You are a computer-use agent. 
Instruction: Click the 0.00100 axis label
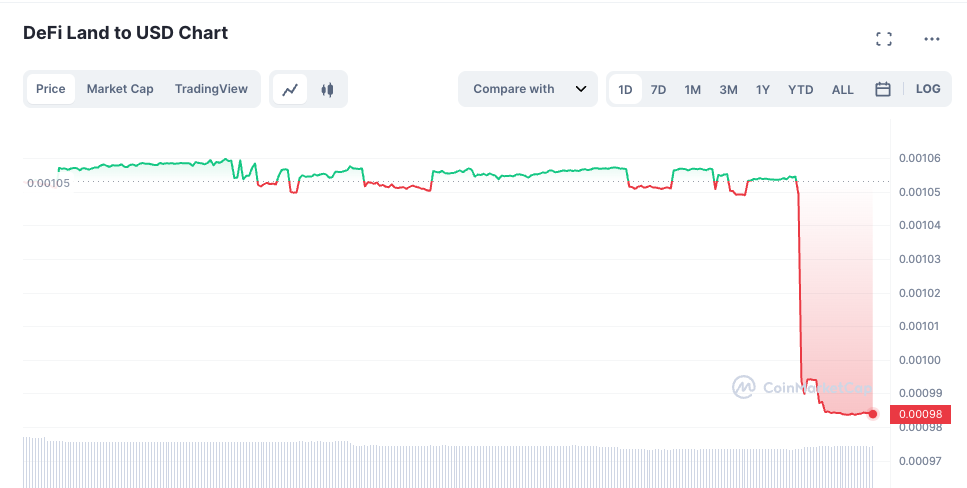pyautogui.click(x=920, y=360)
